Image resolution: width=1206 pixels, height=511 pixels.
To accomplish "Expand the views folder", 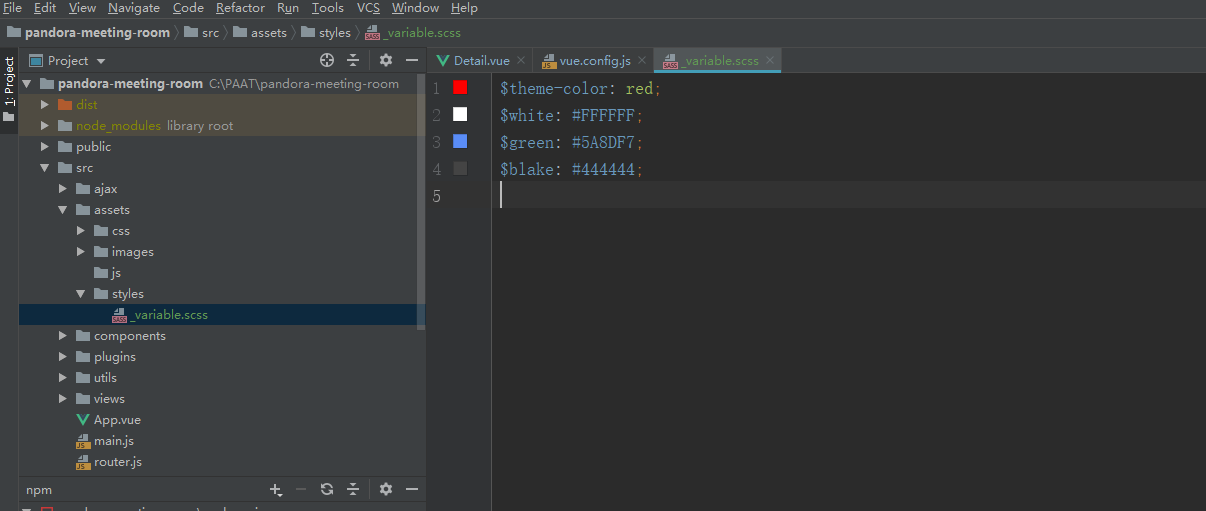I will (62, 398).
